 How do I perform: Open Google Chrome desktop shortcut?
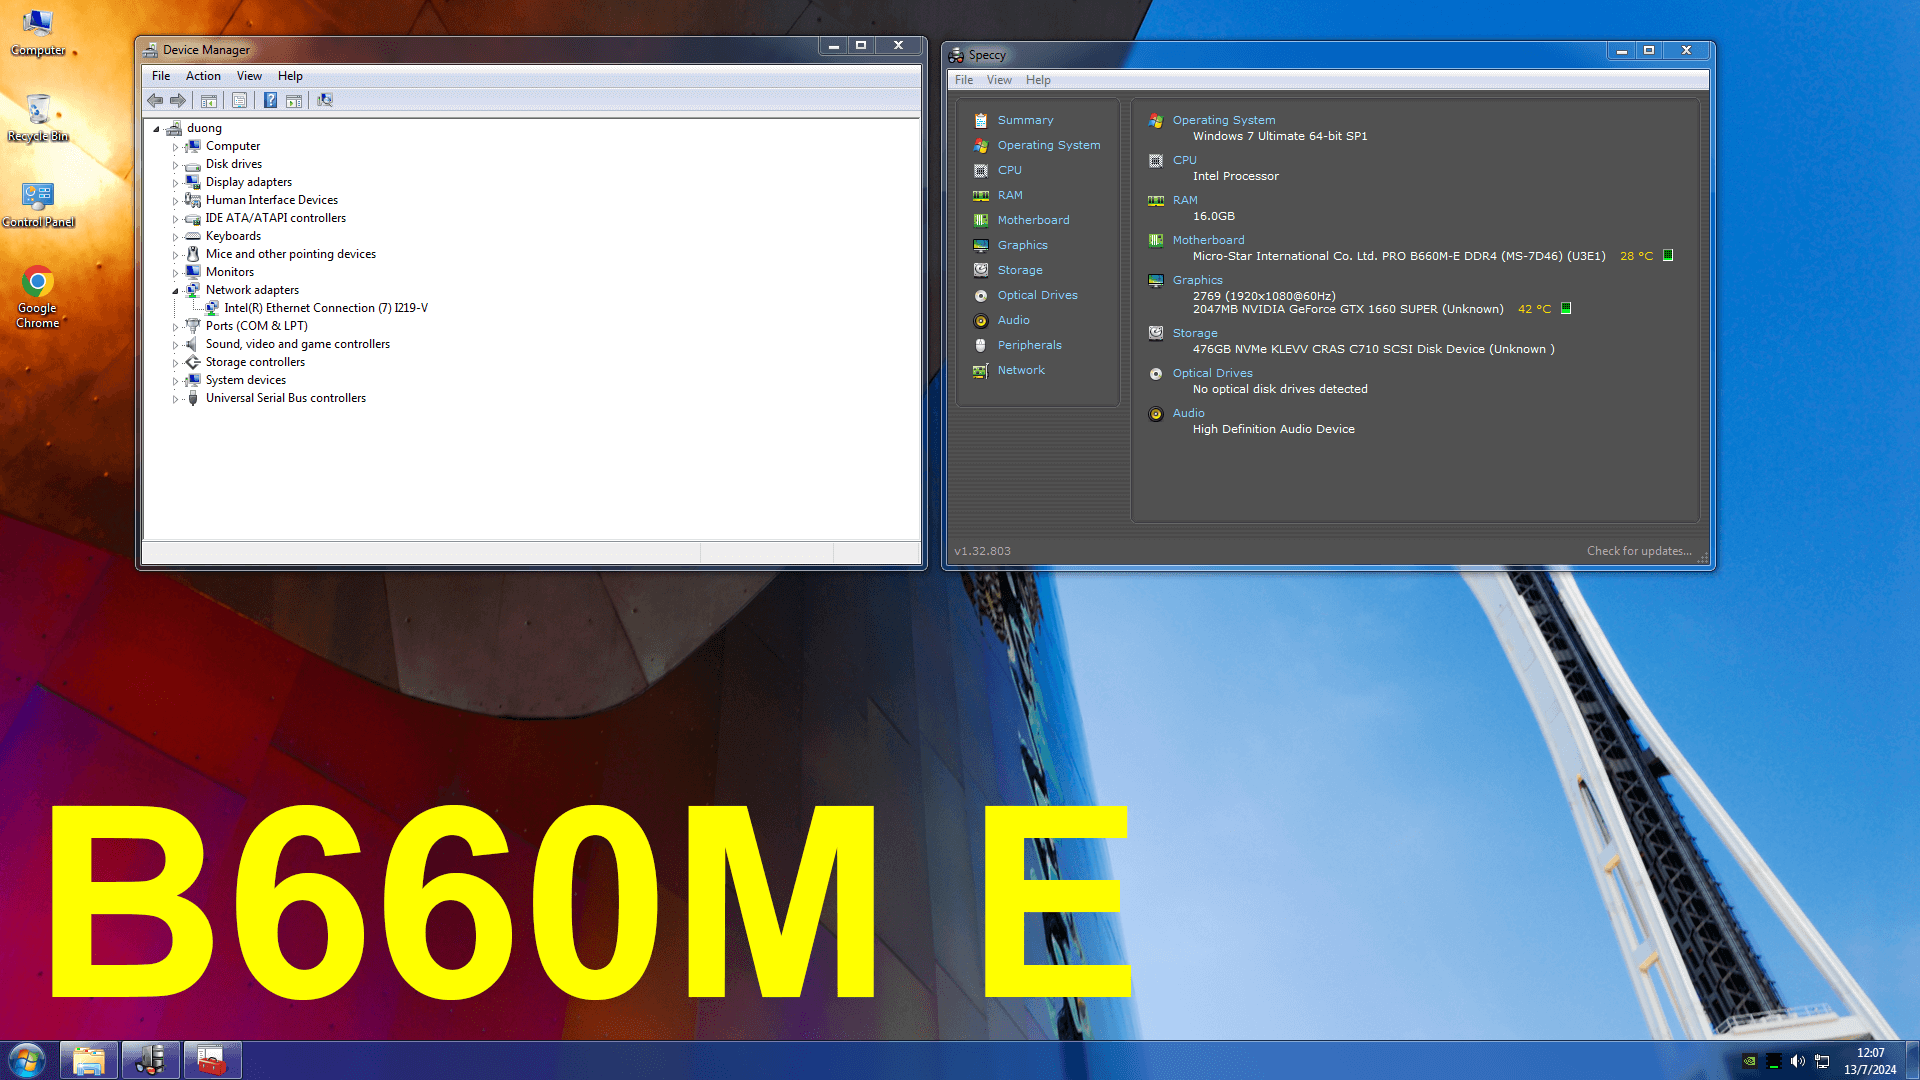[x=38, y=297]
